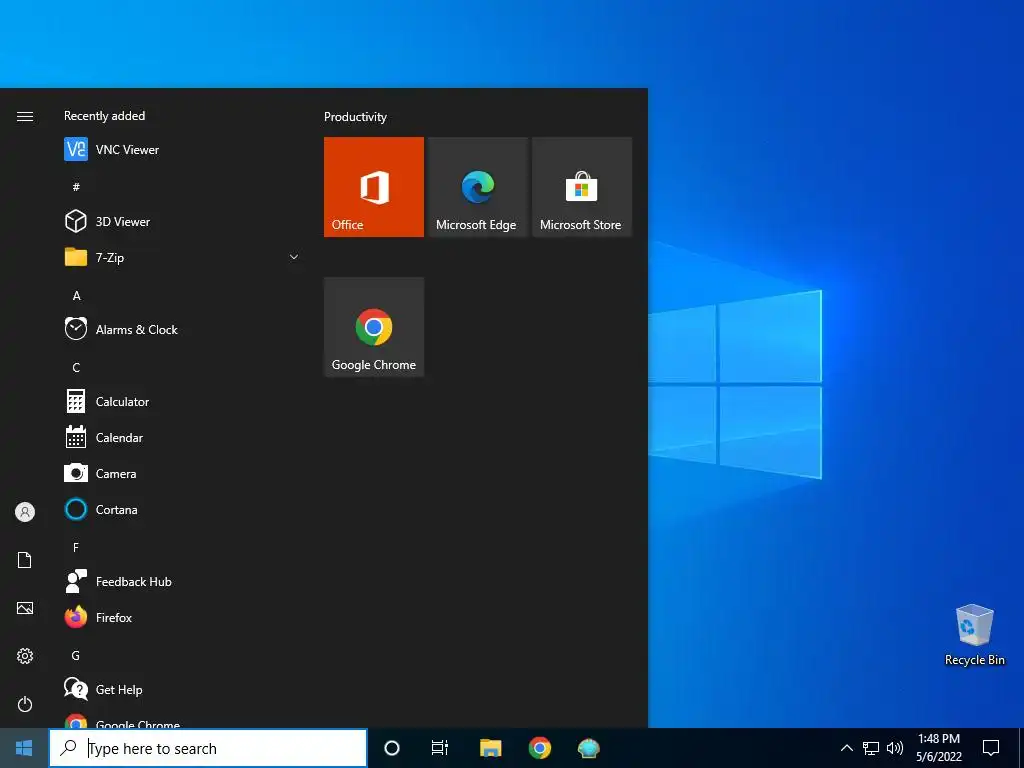This screenshot has width=1024, height=768.
Task: Click the 'Productivity' group heading
Action: tap(355, 117)
